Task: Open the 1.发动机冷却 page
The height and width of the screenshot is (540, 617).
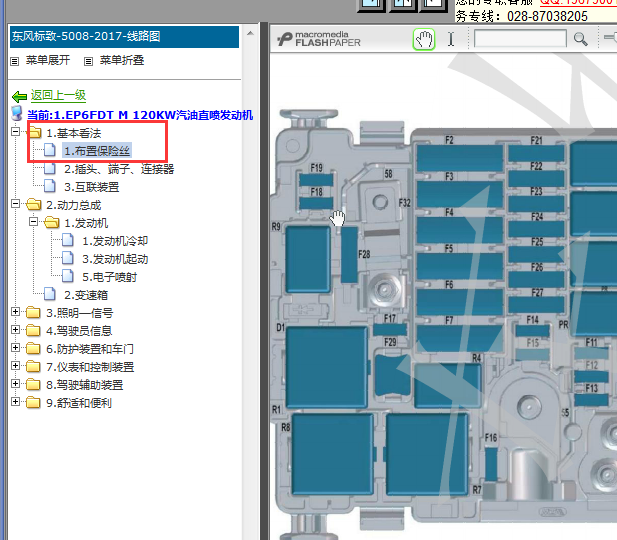Action: (115, 241)
